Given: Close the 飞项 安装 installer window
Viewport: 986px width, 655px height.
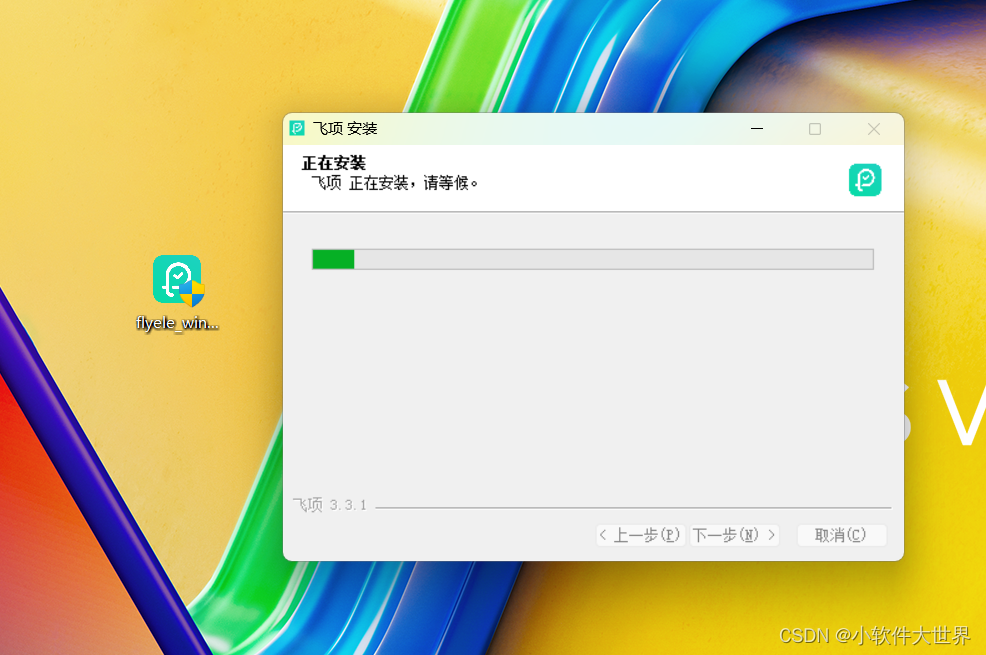Looking at the screenshot, I should pyautogui.click(x=874, y=129).
